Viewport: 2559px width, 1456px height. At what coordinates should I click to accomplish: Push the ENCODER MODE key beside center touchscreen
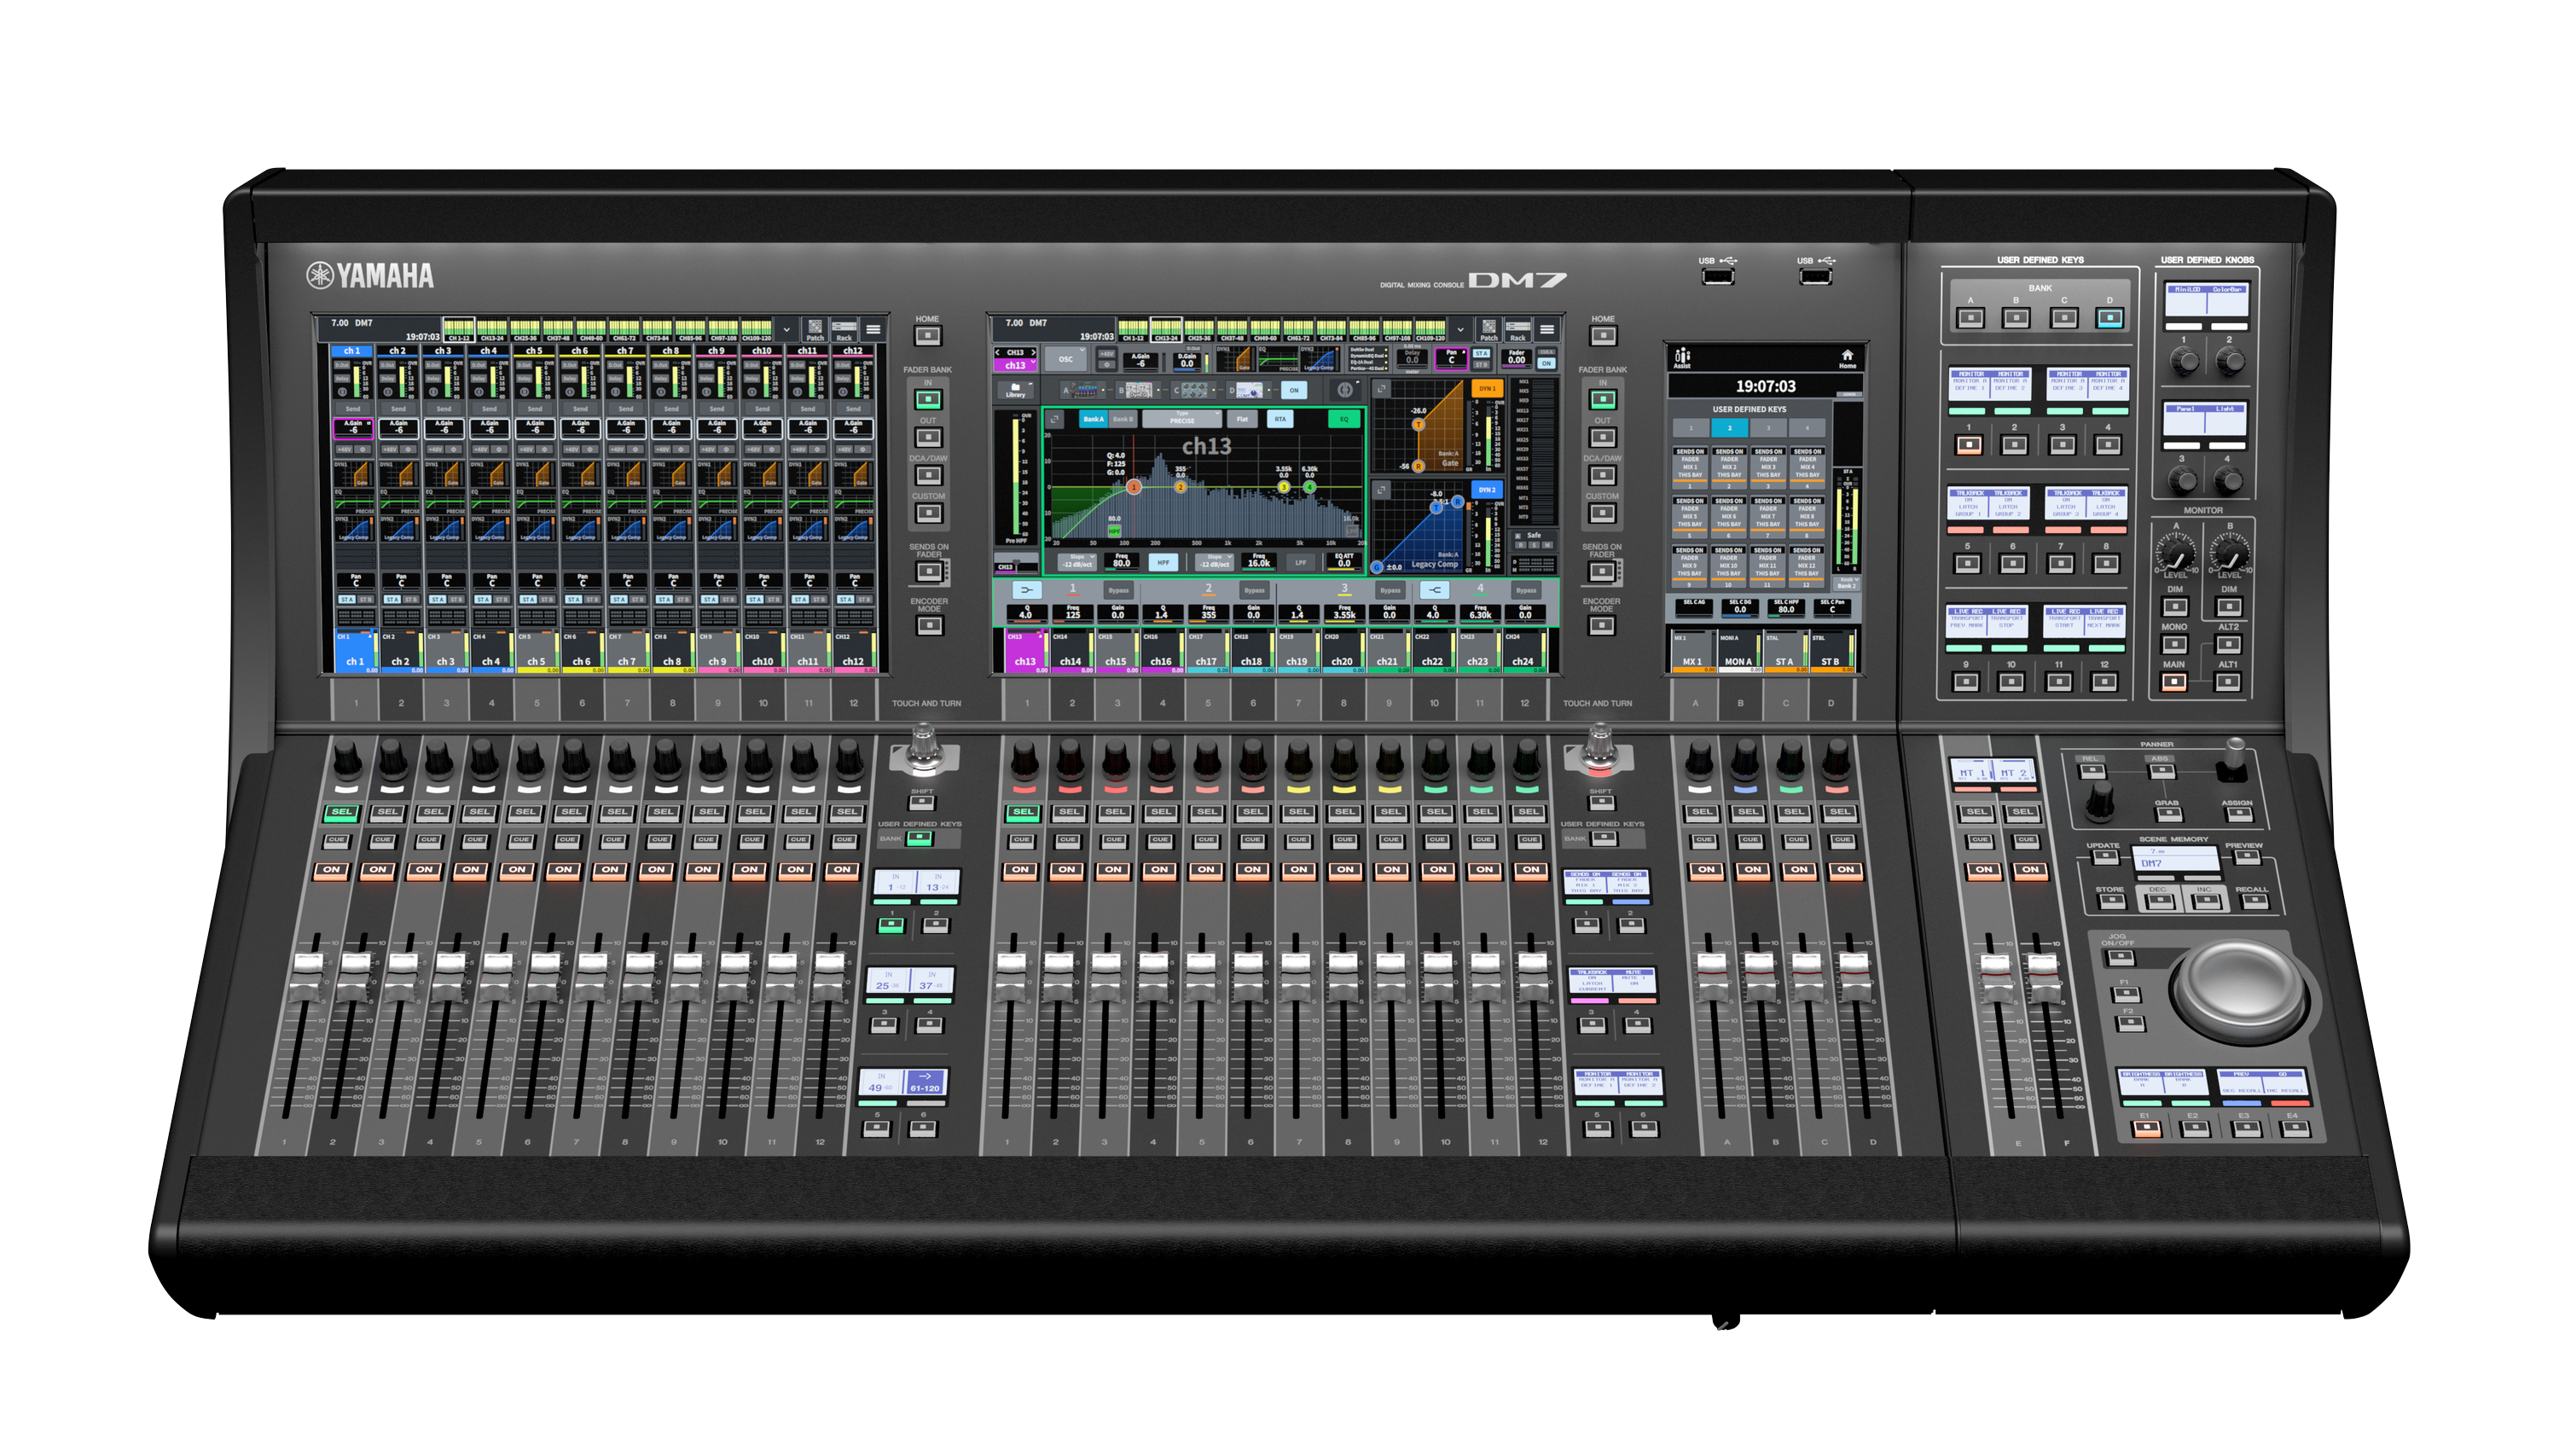(1601, 625)
